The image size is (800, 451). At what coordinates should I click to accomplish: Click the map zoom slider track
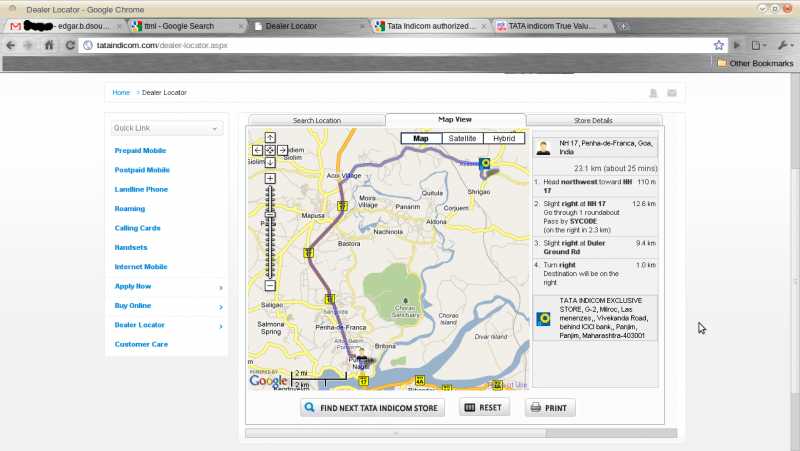270,232
